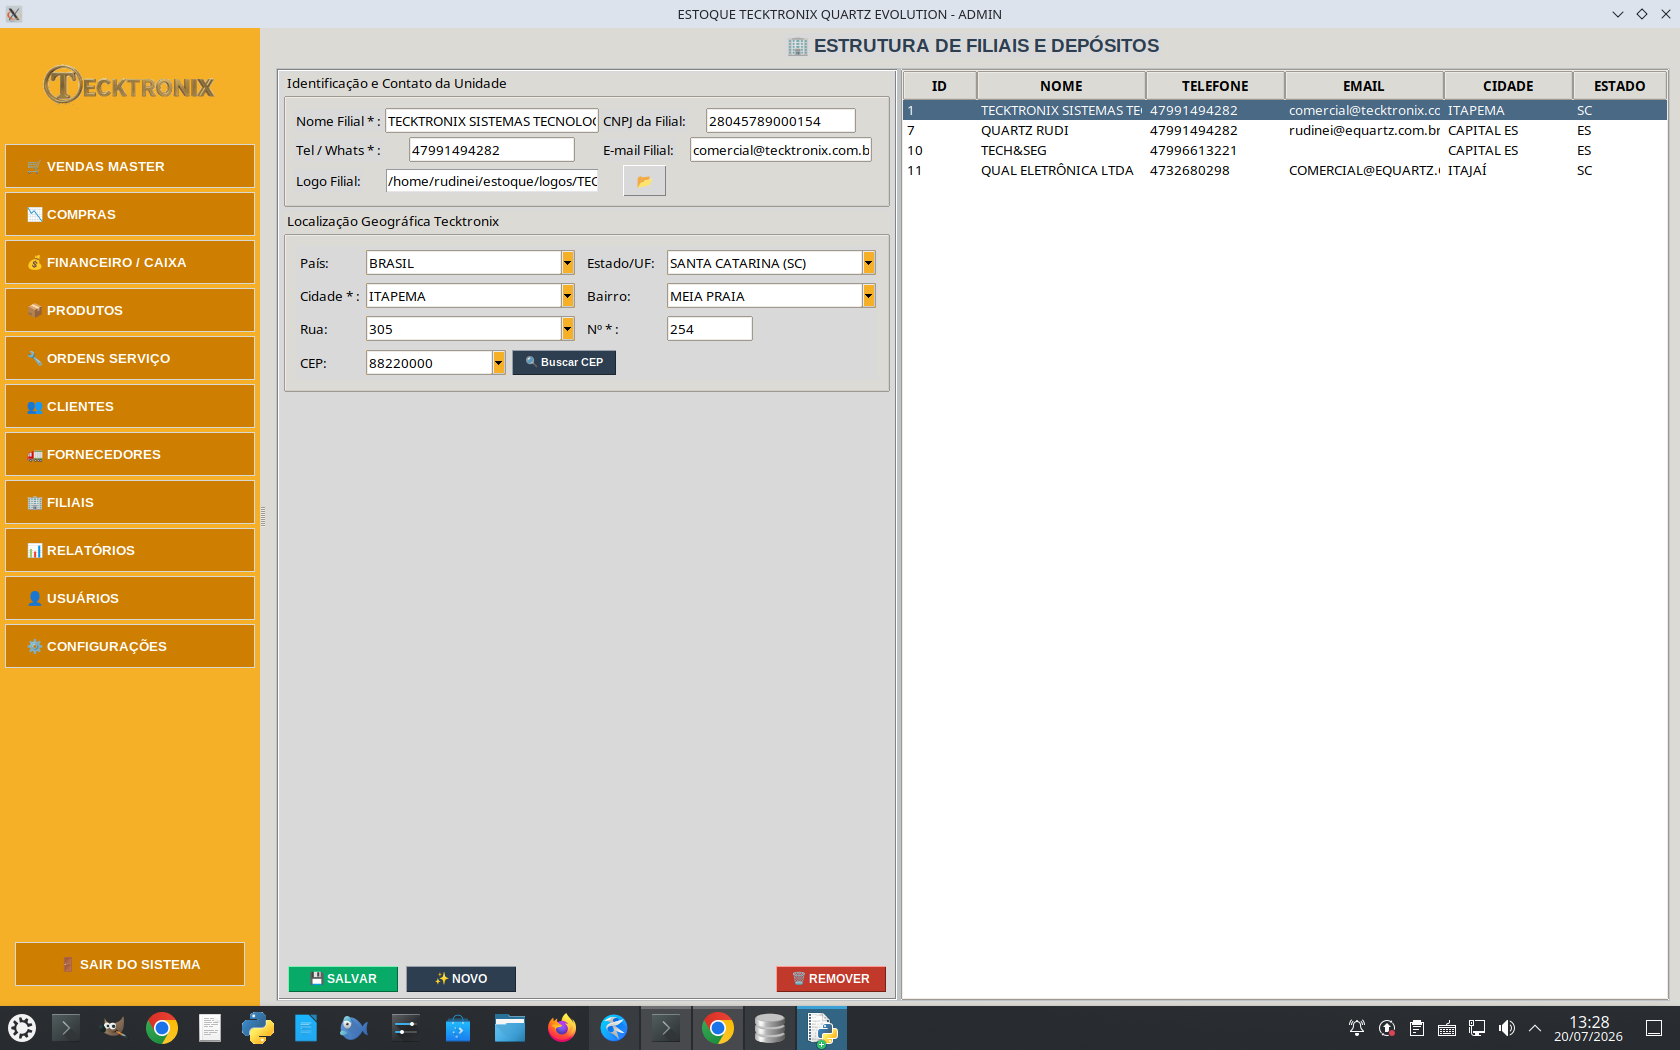Switch to the active Python script window
The height and width of the screenshot is (1050, 1680).
pos(822,1028)
